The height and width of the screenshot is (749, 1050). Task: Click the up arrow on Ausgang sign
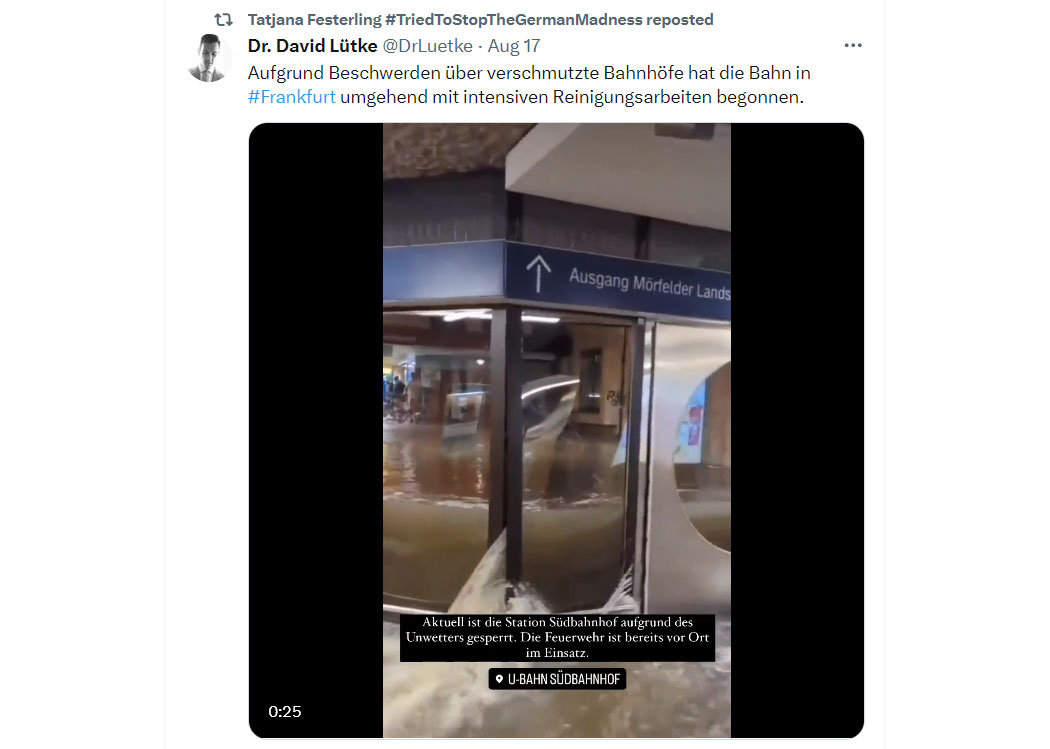pos(538,274)
